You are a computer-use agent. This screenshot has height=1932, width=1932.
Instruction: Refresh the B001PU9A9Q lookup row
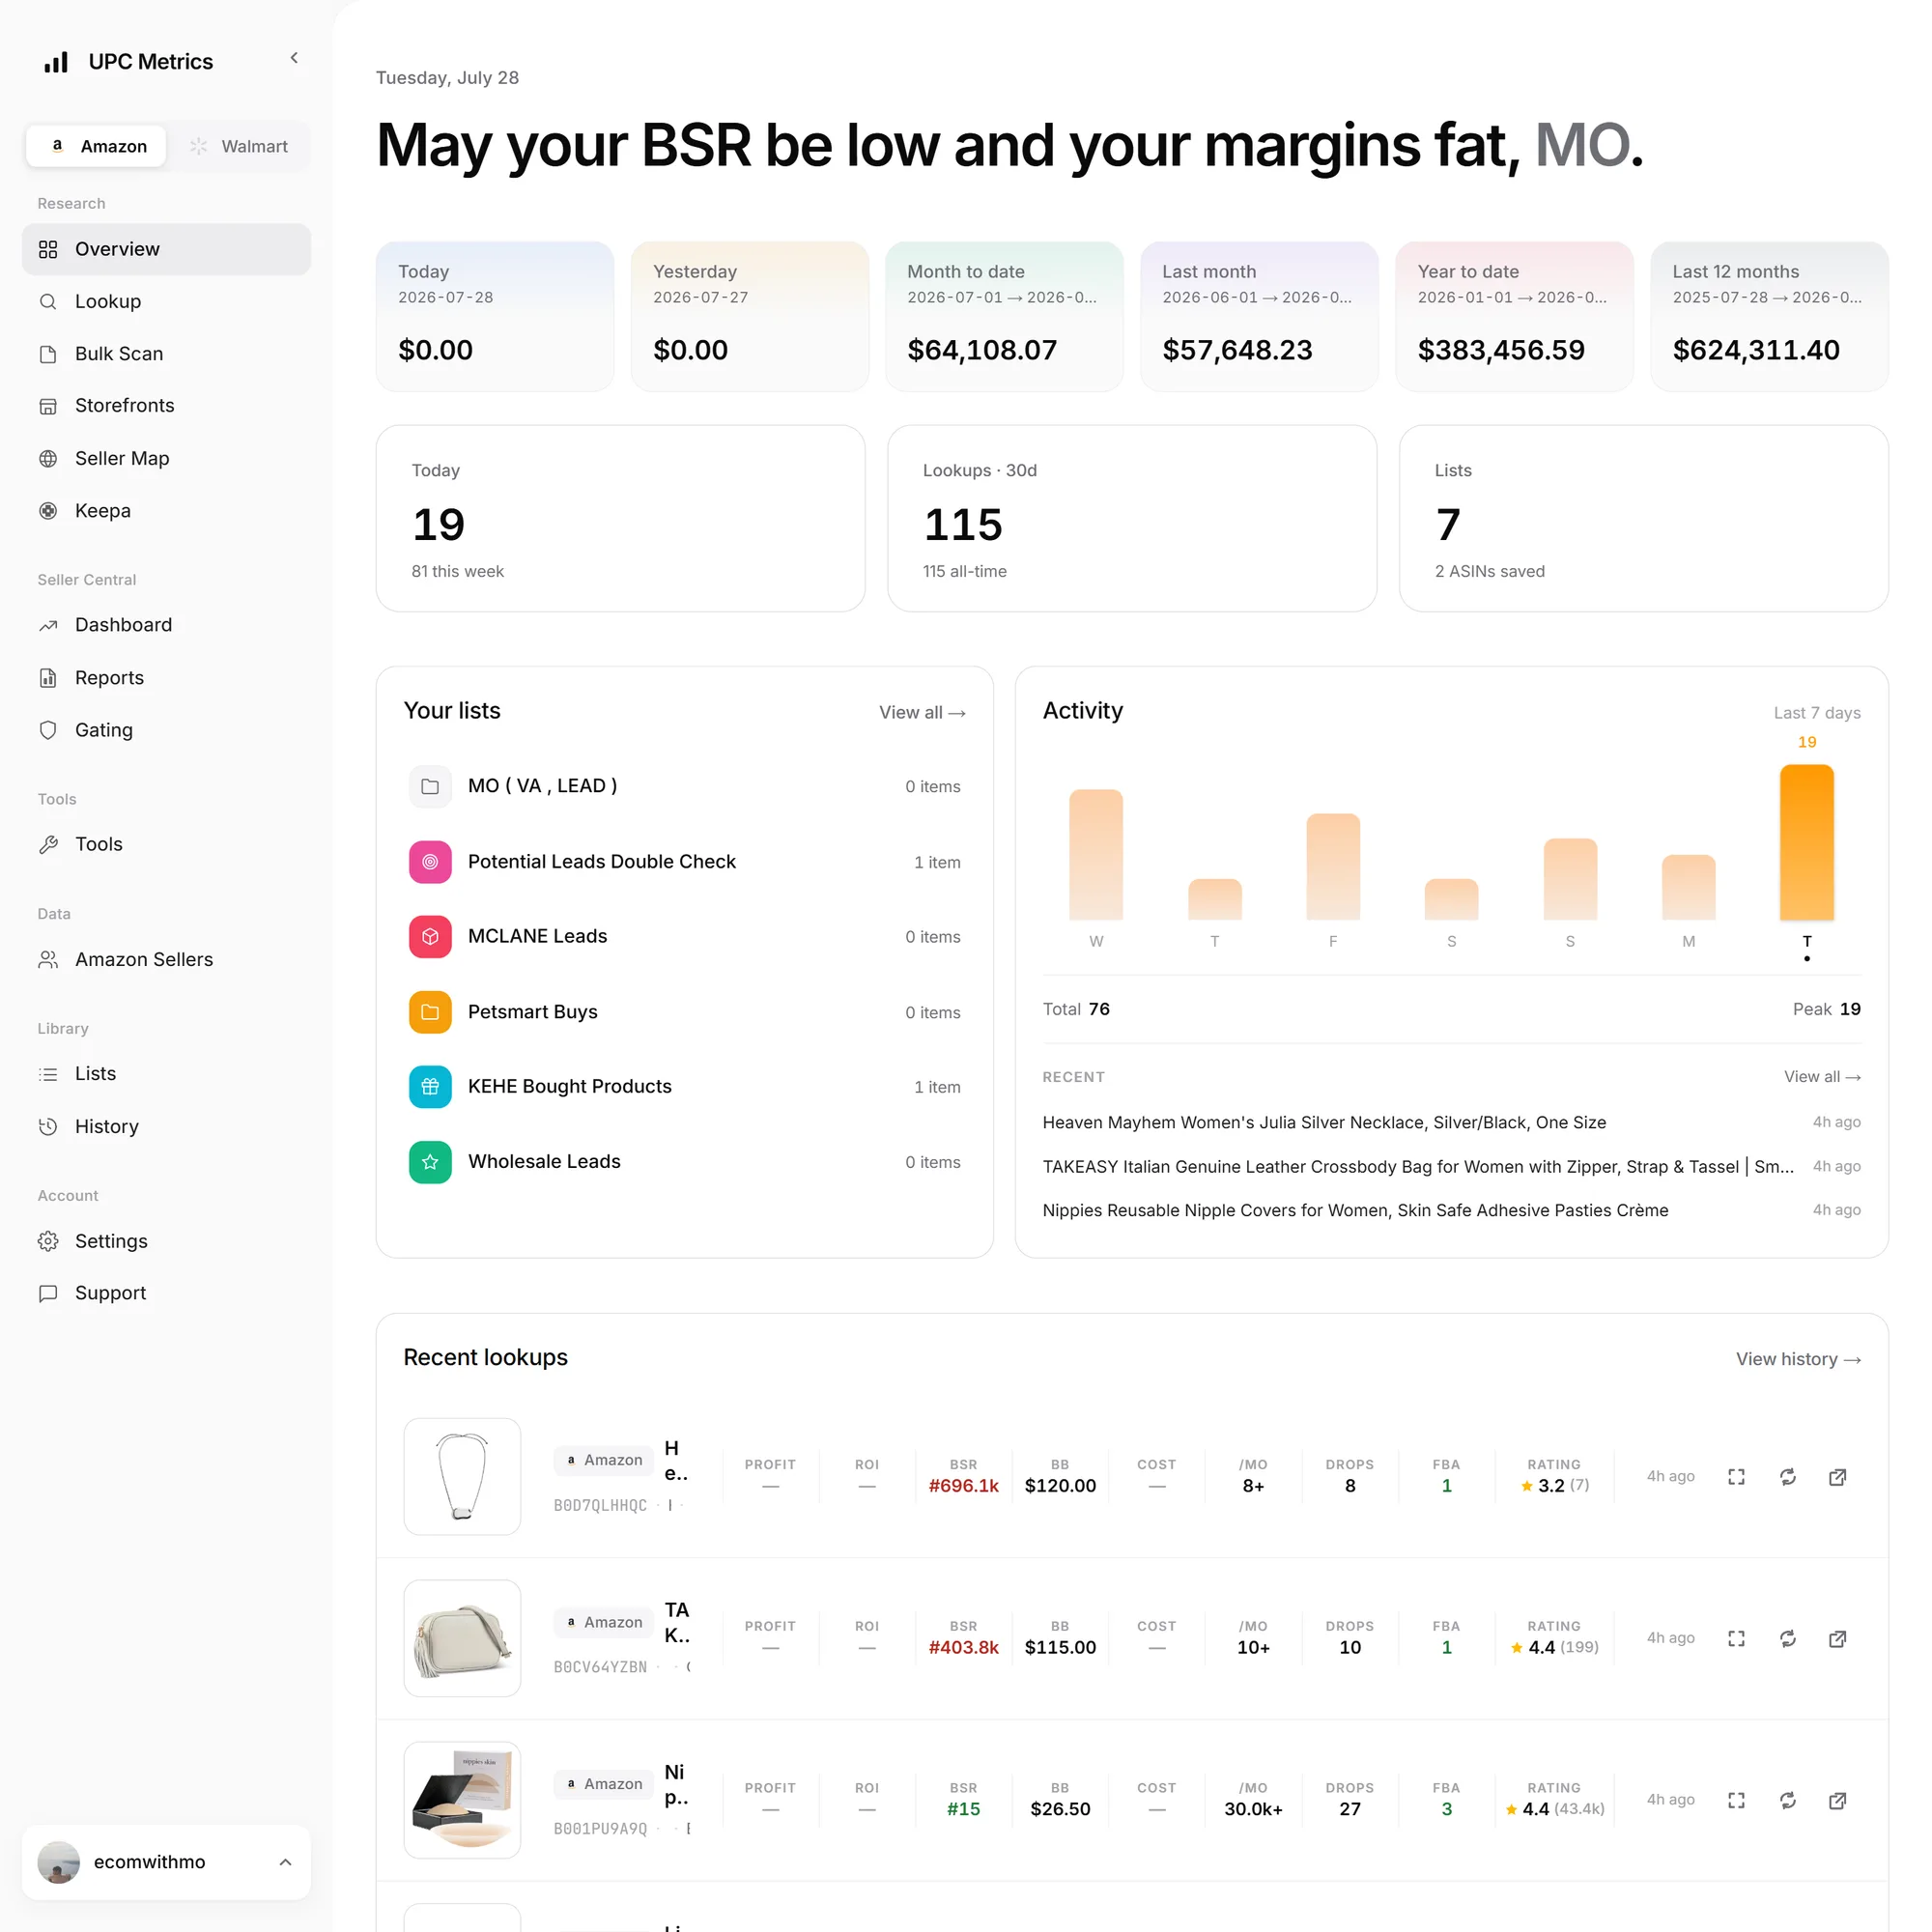click(1788, 1800)
